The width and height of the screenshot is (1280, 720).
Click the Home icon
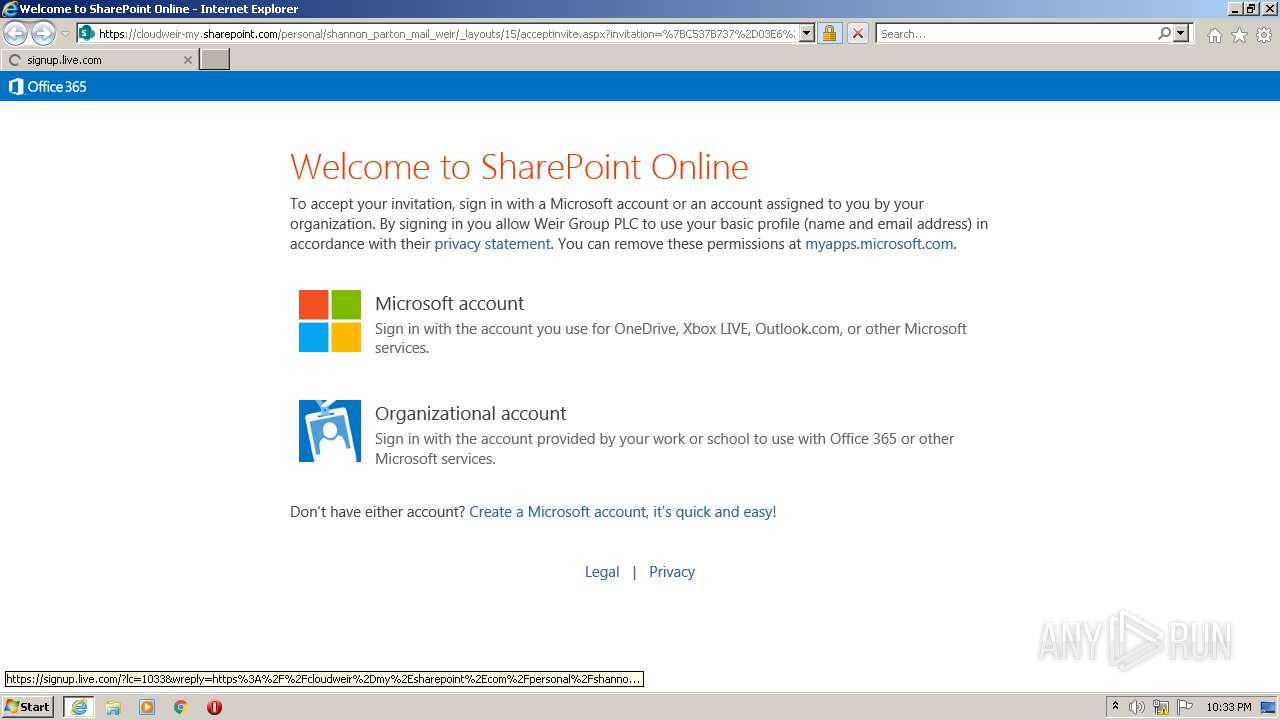[x=1214, y=35]
